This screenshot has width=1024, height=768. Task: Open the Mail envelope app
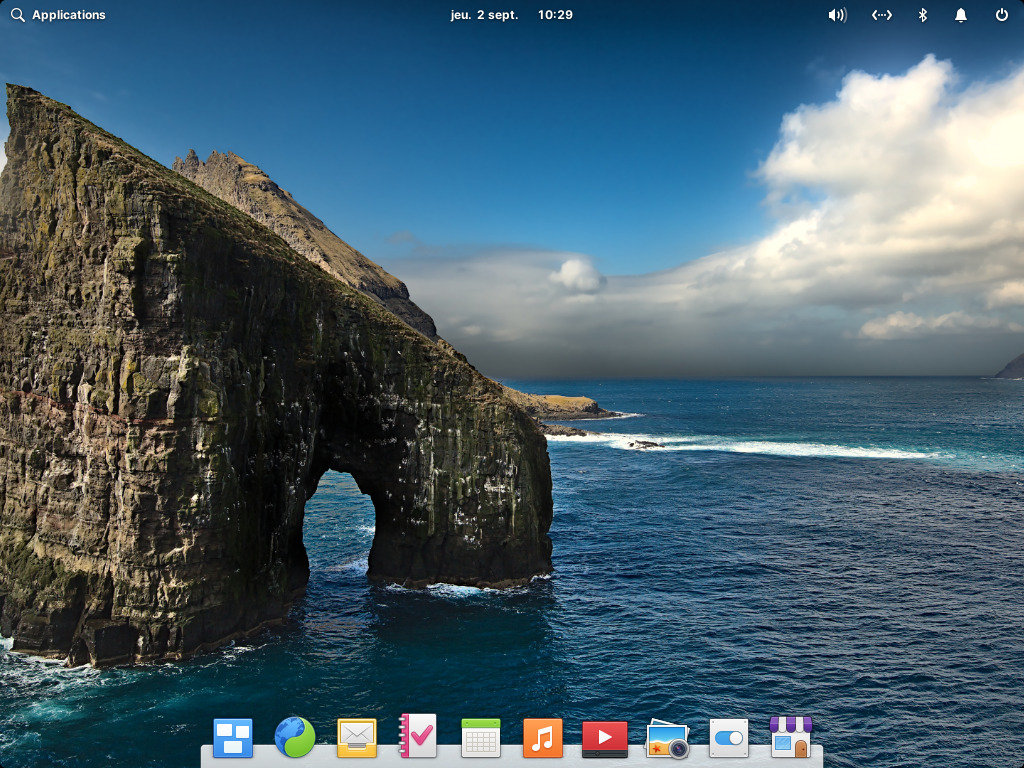[x=357, y=738]
